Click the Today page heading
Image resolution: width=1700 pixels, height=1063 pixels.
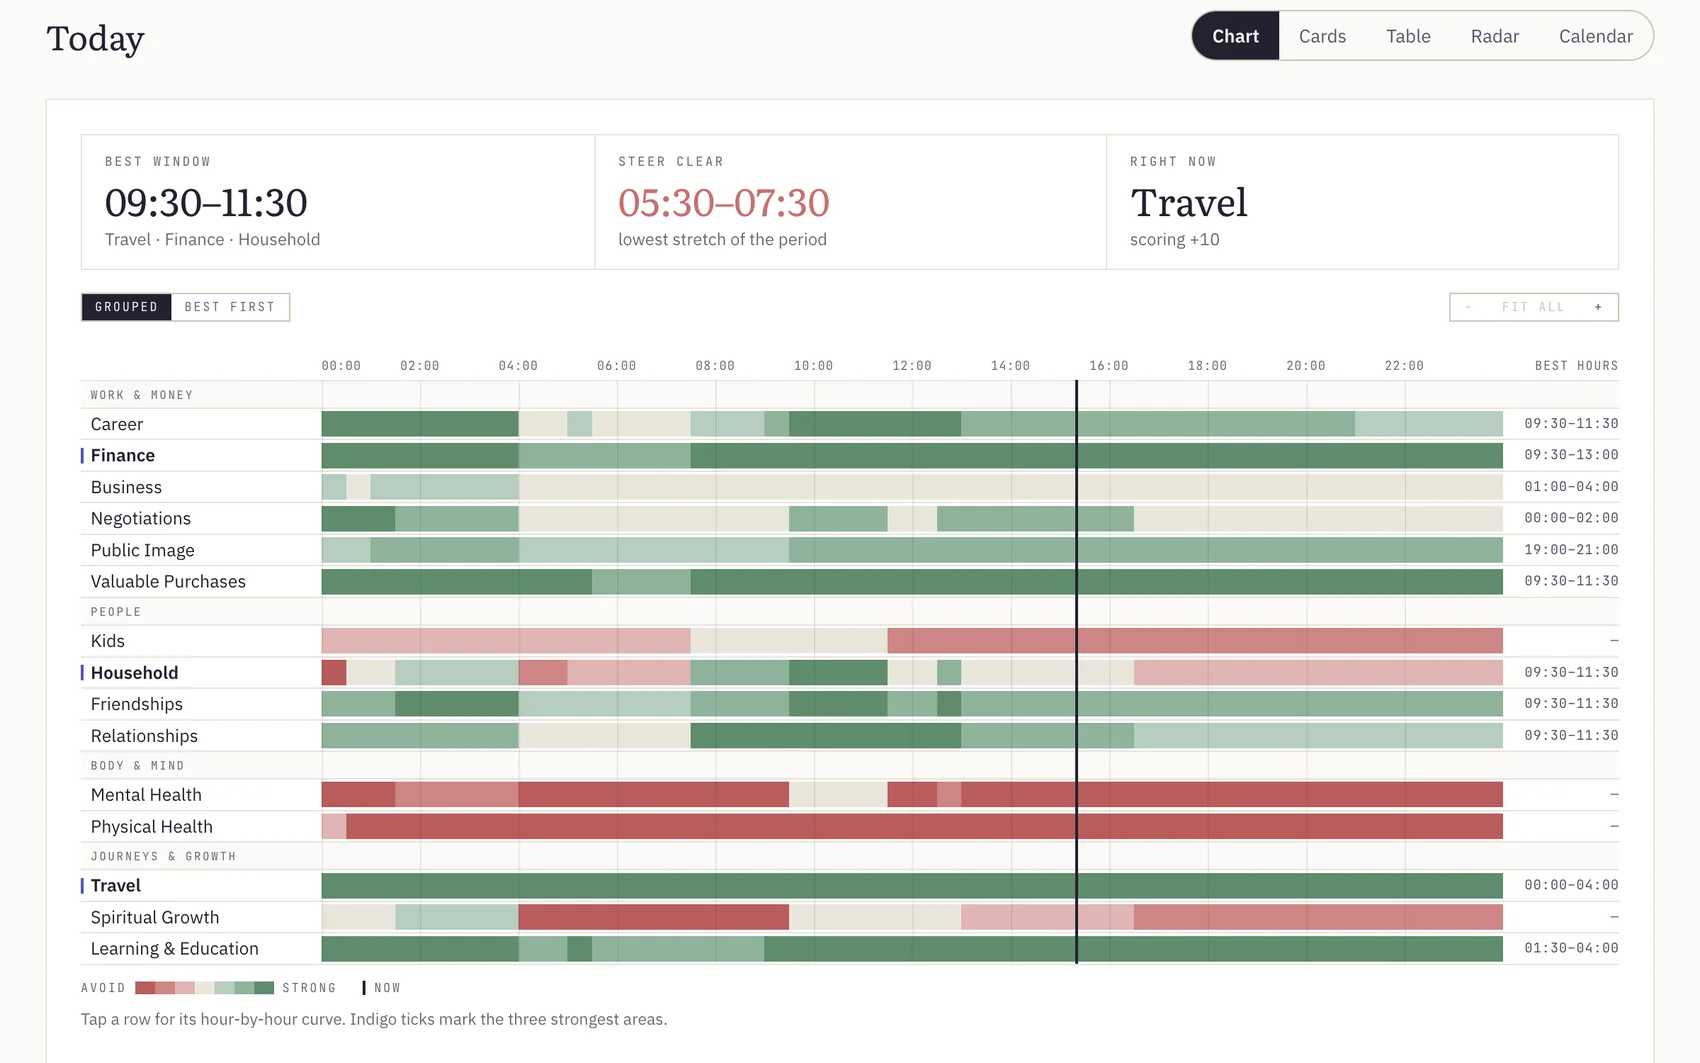[96, 39]
